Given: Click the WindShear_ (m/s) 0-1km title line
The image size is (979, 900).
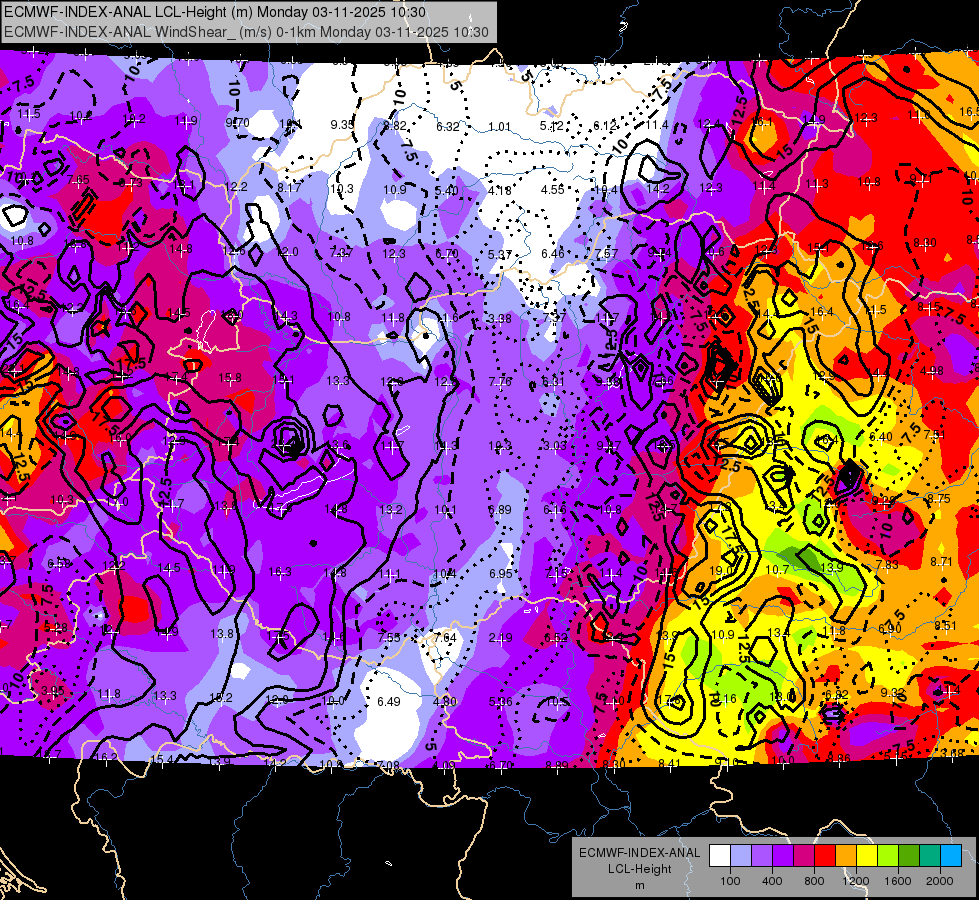Looking at the screenshot, I should [246, 32].
